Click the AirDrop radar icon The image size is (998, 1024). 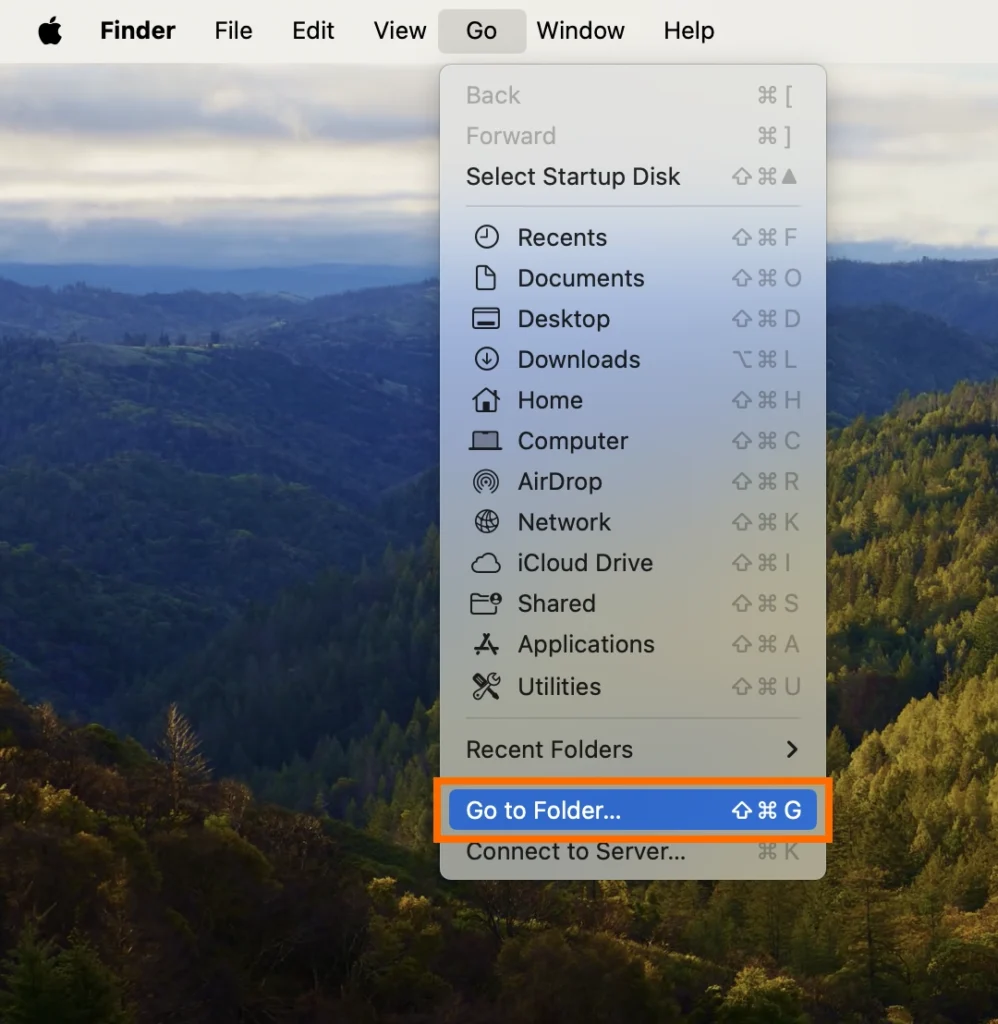[486, 481]
